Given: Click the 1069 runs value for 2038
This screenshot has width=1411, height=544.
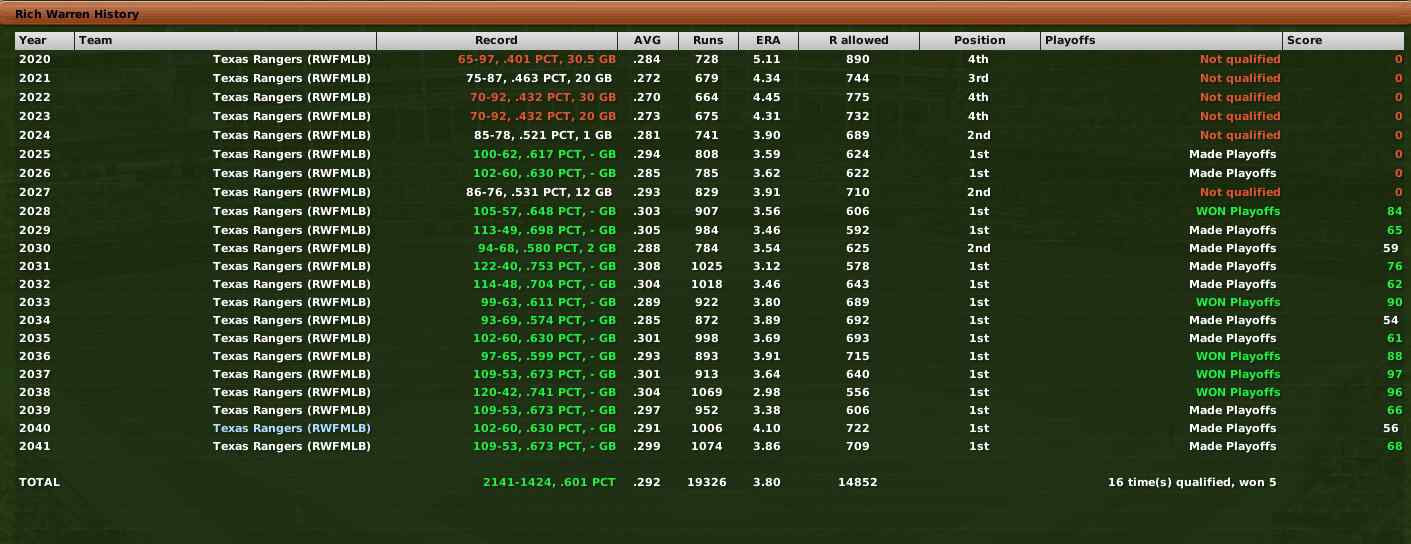Looking at the screenshot, I should coord(707,392).
